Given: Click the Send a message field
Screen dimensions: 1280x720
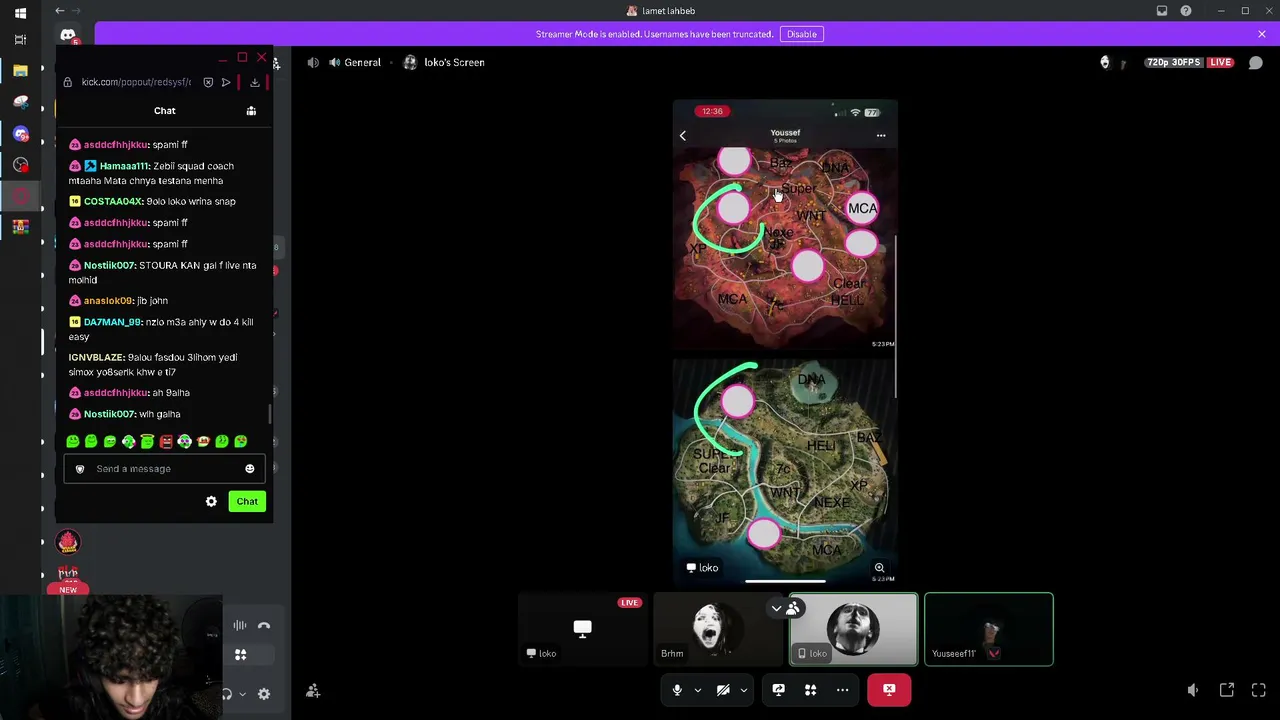Looking at the screenshot, I should click(x=166, y=468).
